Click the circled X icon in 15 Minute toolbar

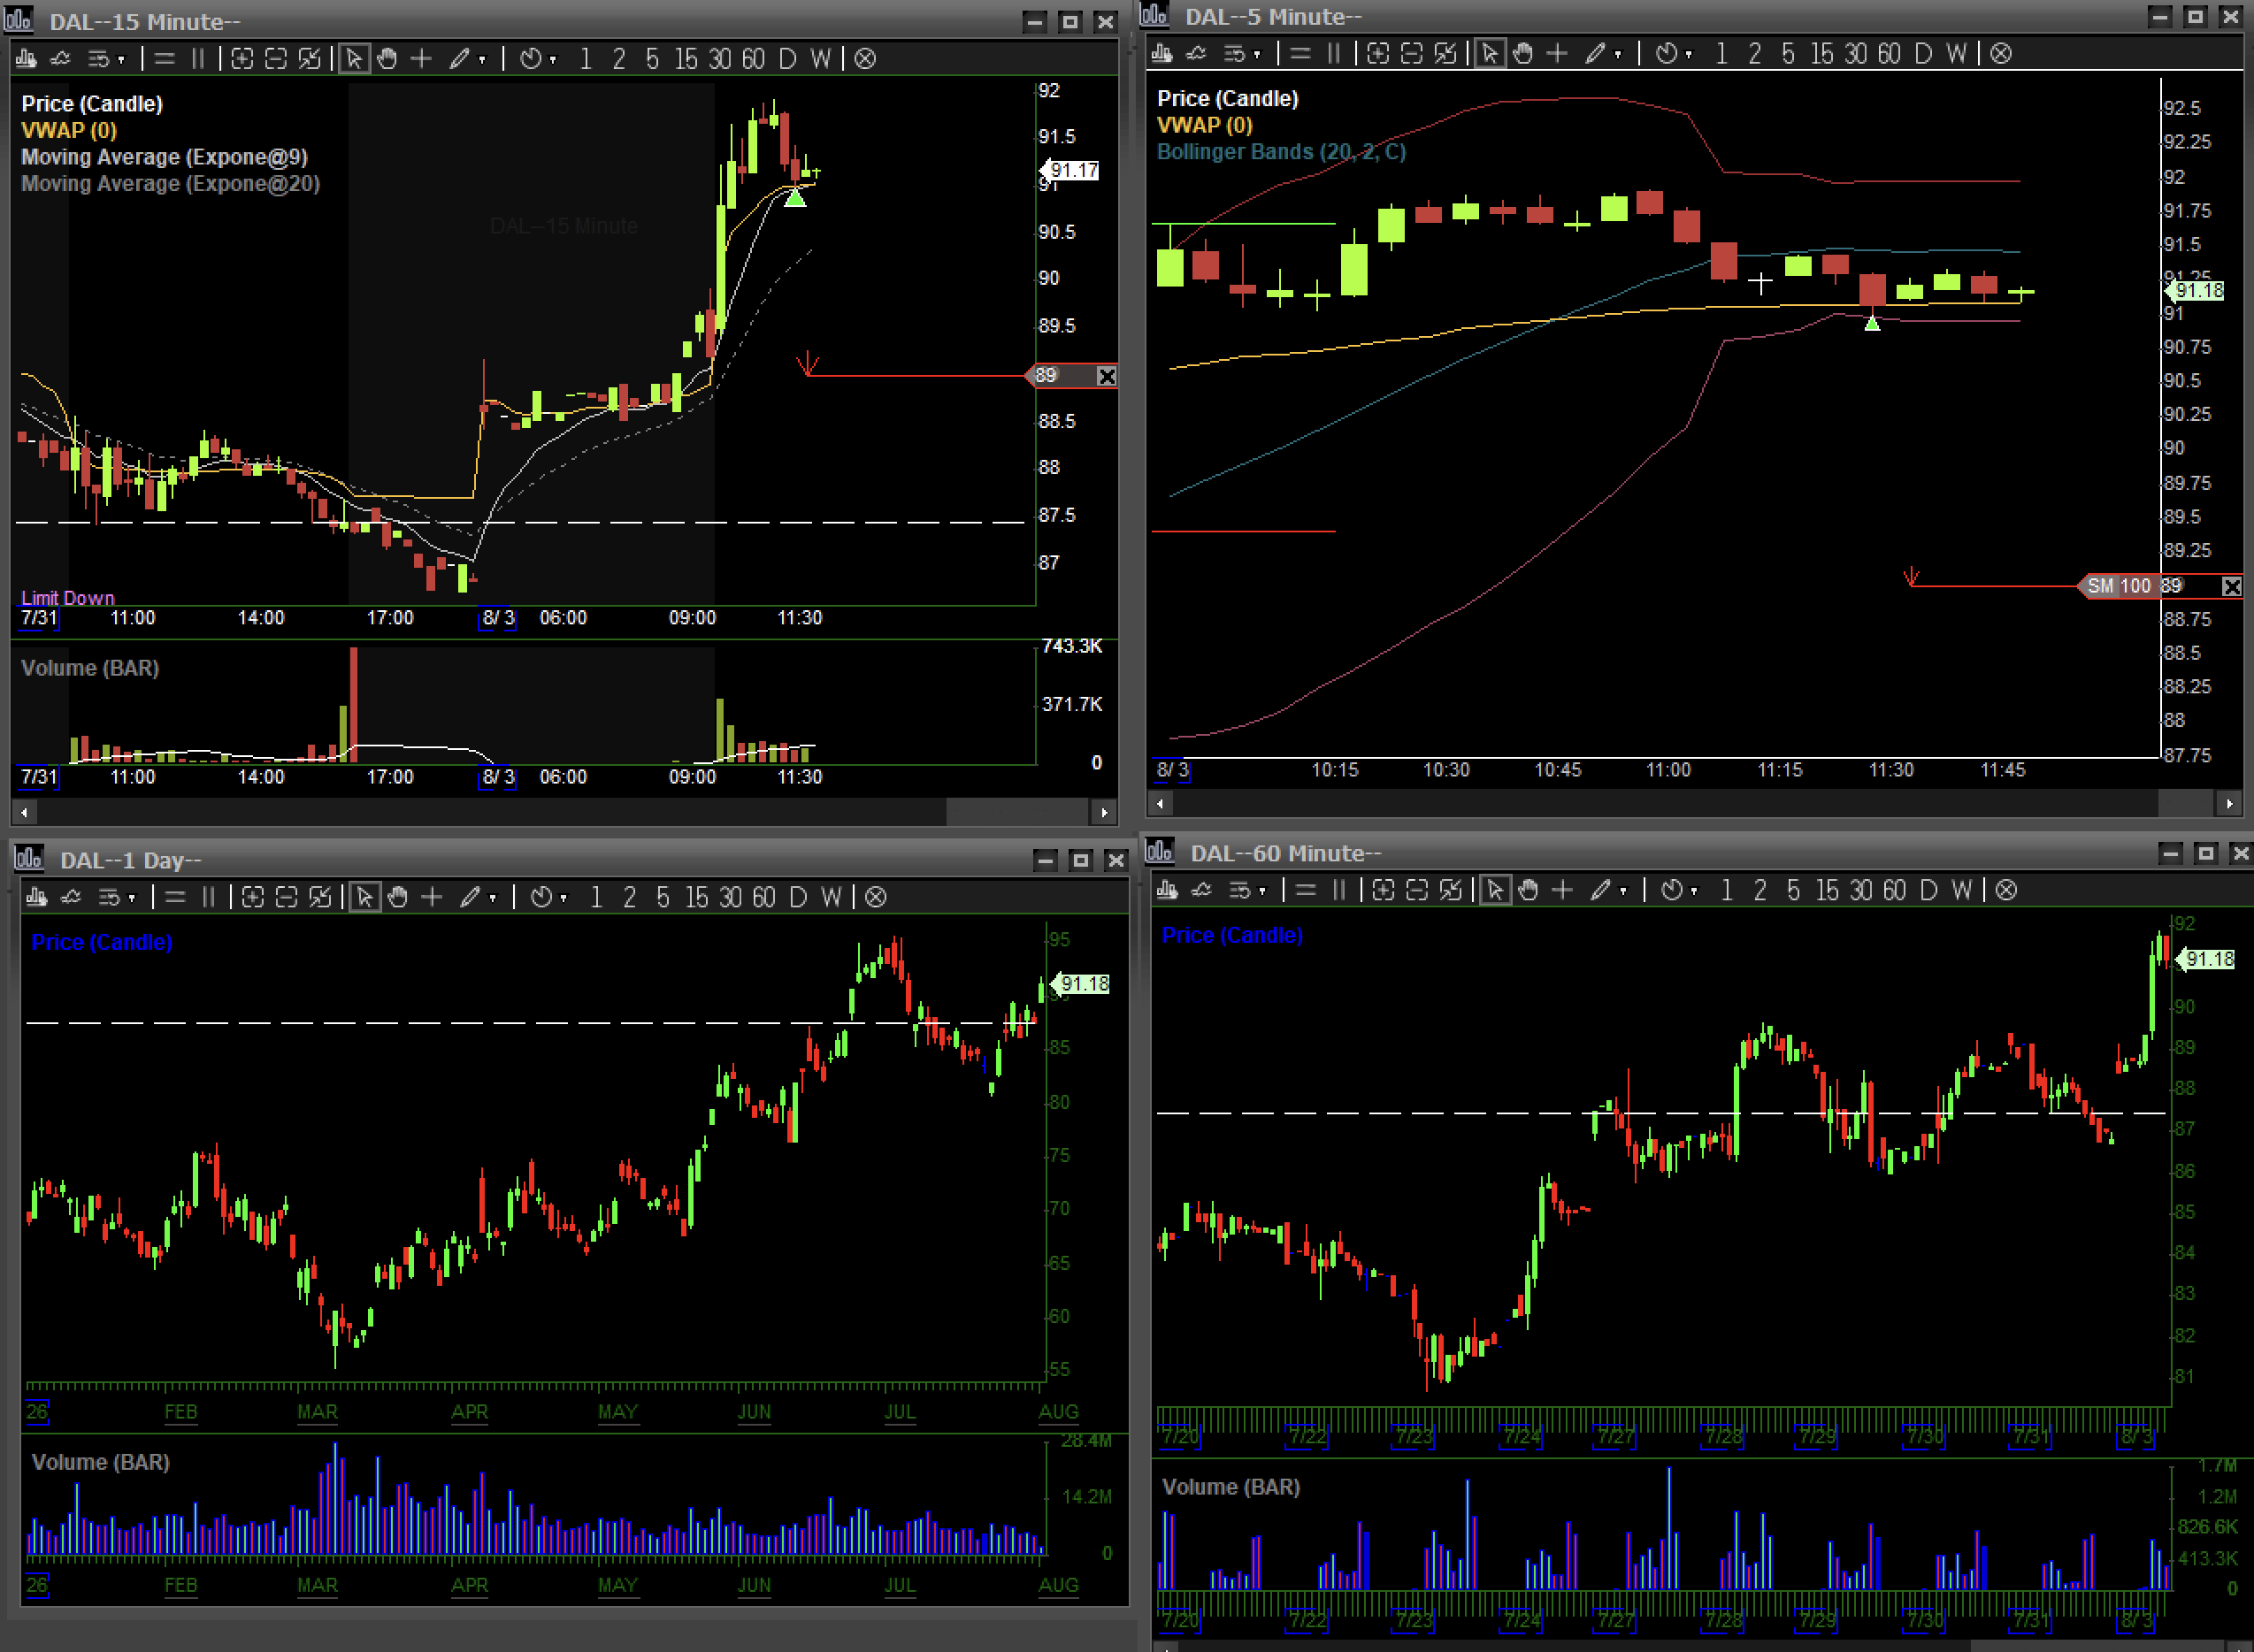coord(866,59)
